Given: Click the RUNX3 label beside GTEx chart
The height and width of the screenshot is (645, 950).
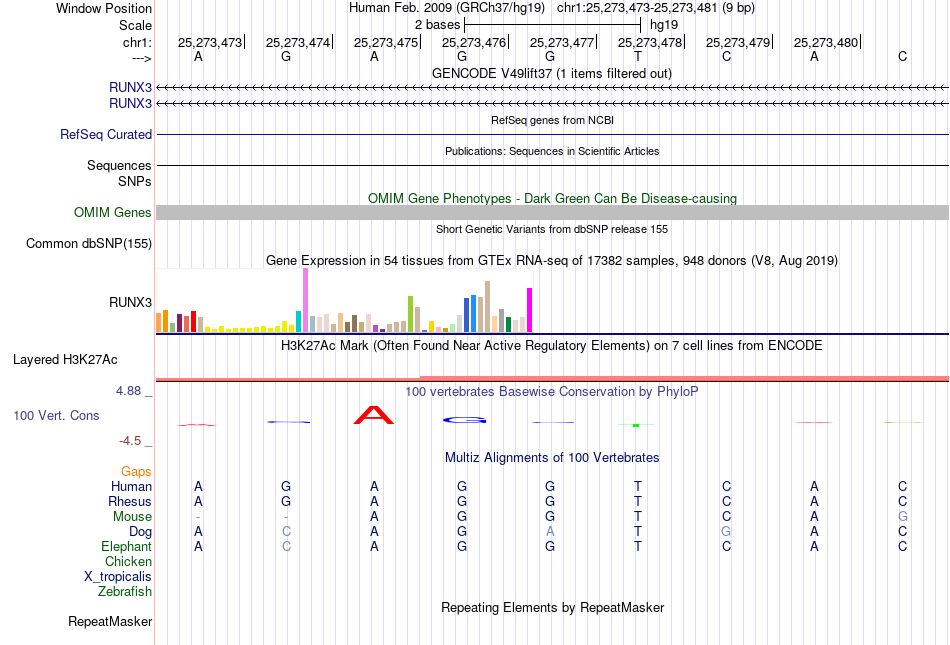Looking at the screenshot, I should (130, 302).
